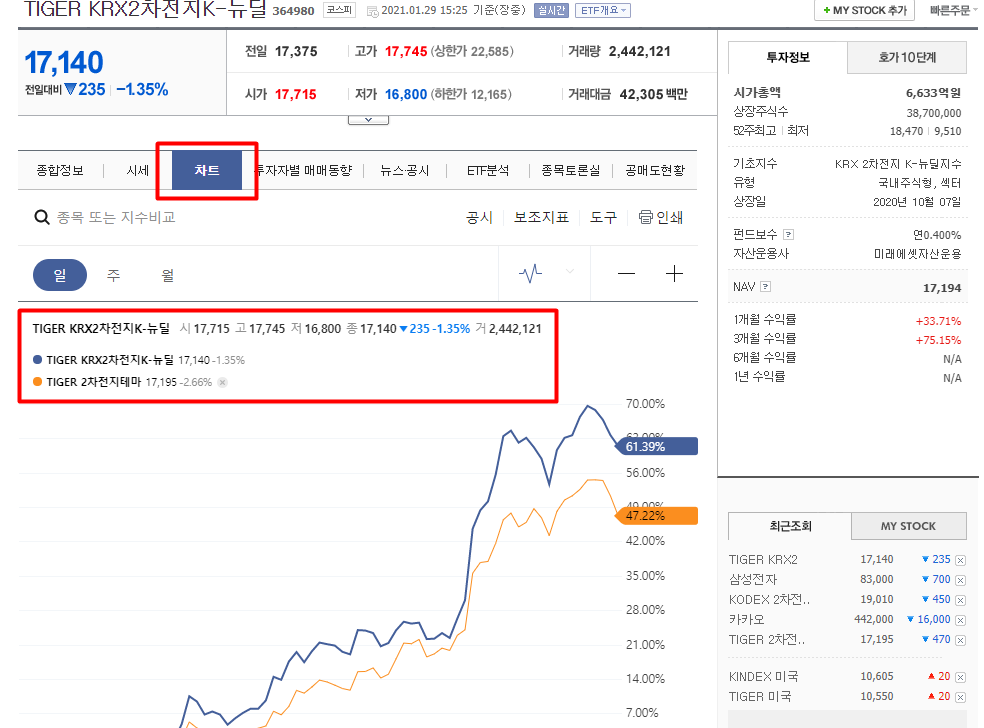Open the 시세 tab
Viewport: 984px width, 728px height.
coord(137,171)
